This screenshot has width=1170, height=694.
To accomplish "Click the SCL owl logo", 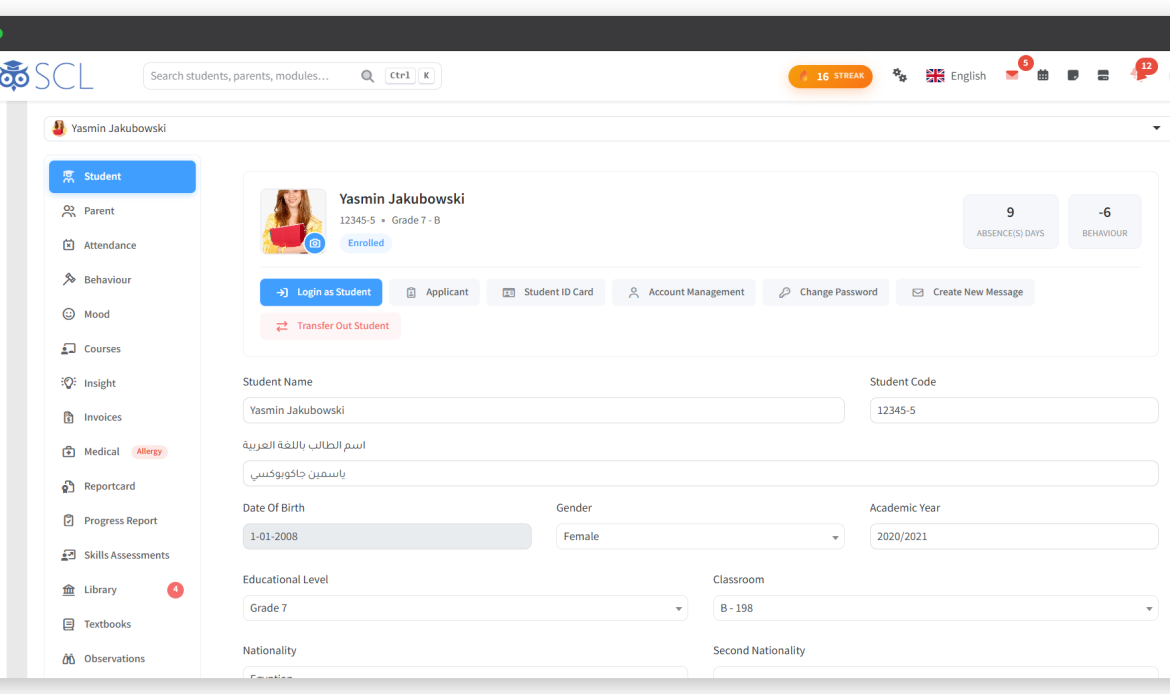I will pos(46,76).
